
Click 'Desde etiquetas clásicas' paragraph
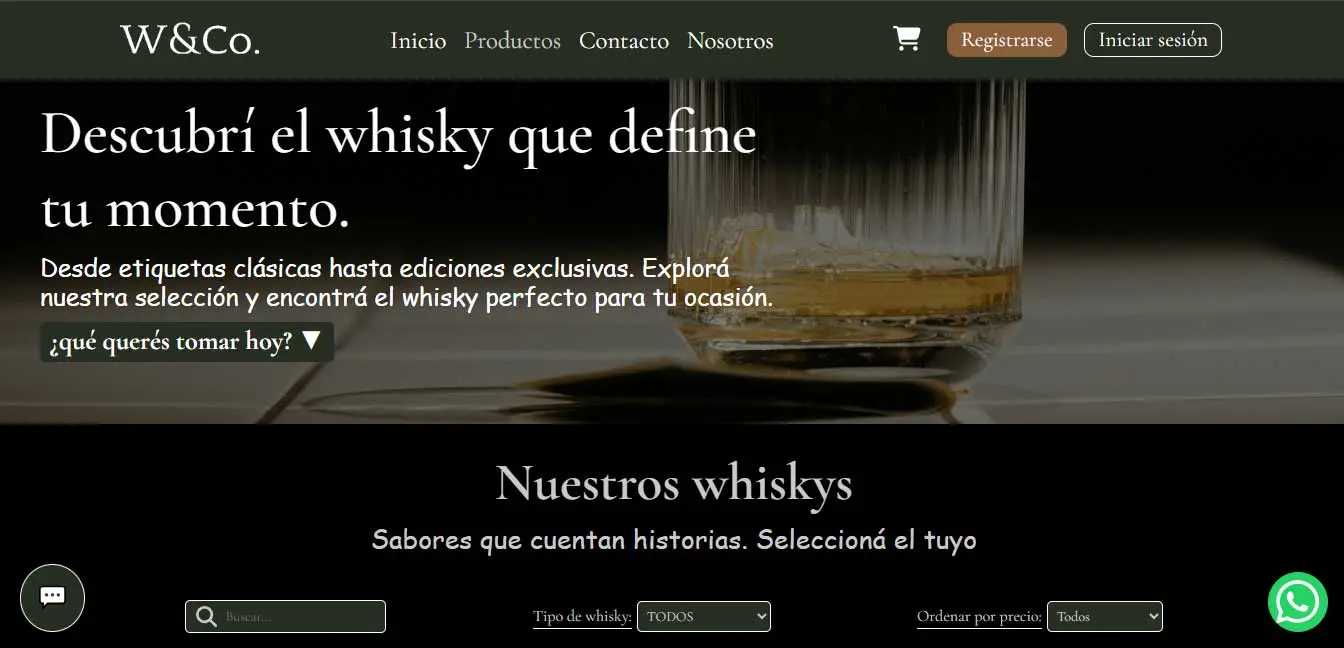(x=407, y=283)
